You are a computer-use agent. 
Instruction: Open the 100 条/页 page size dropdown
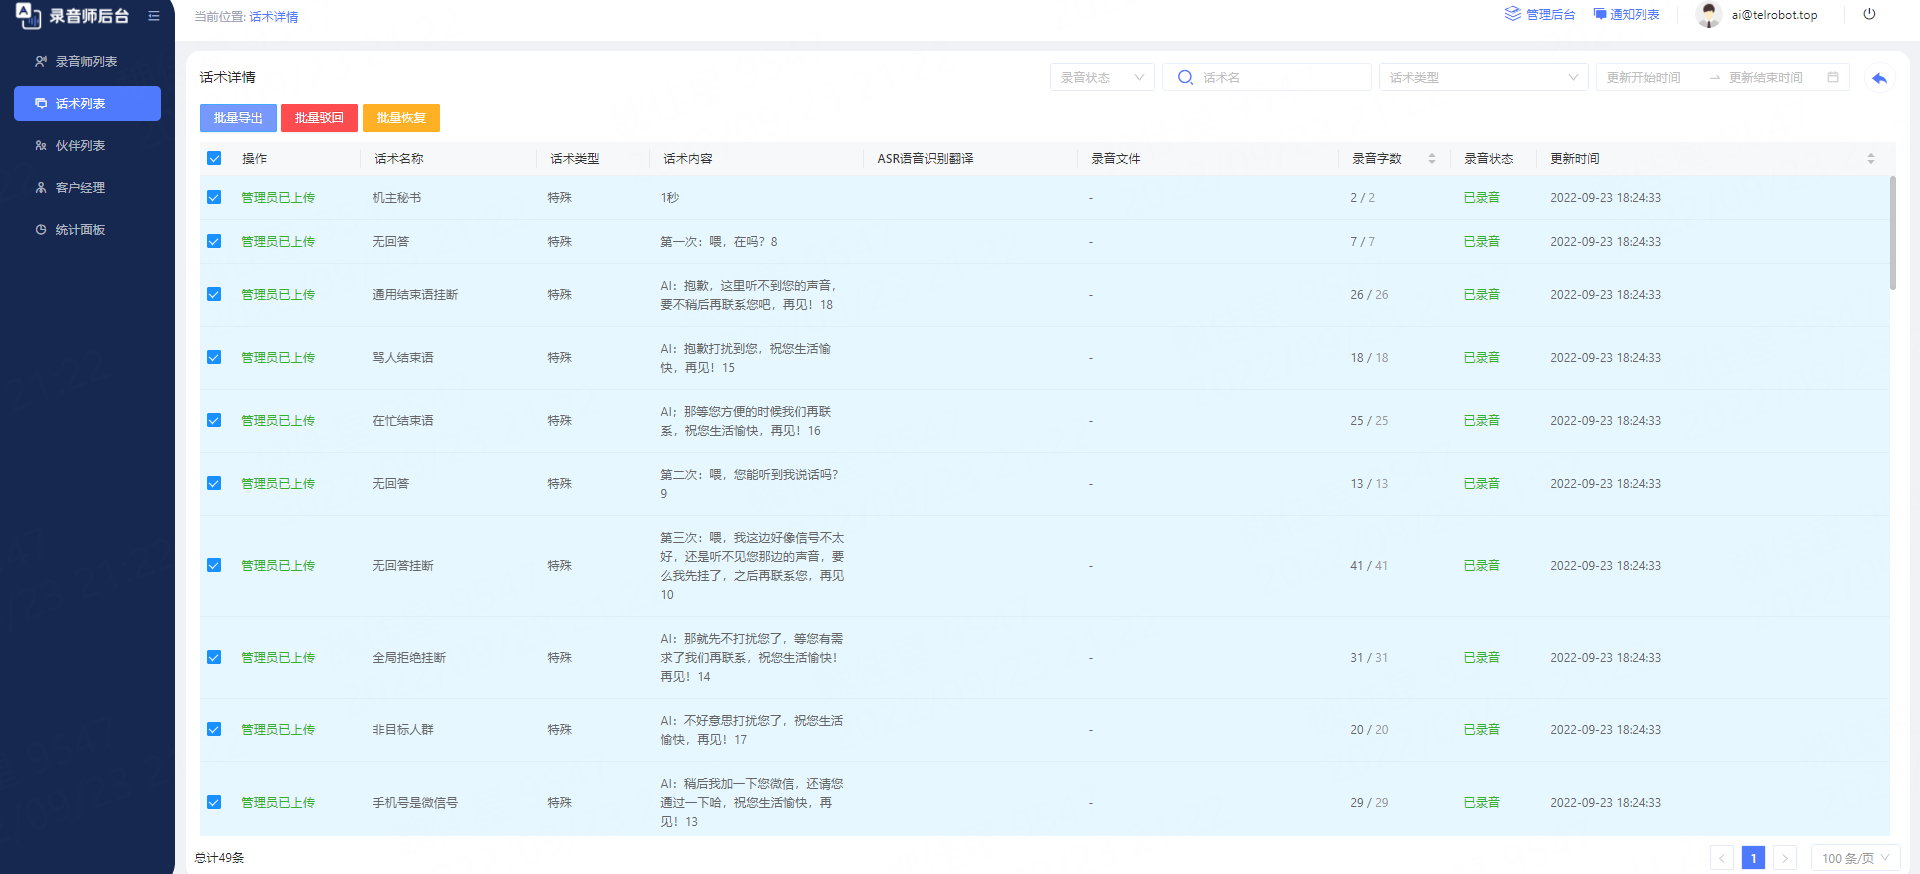point(1855,858)
